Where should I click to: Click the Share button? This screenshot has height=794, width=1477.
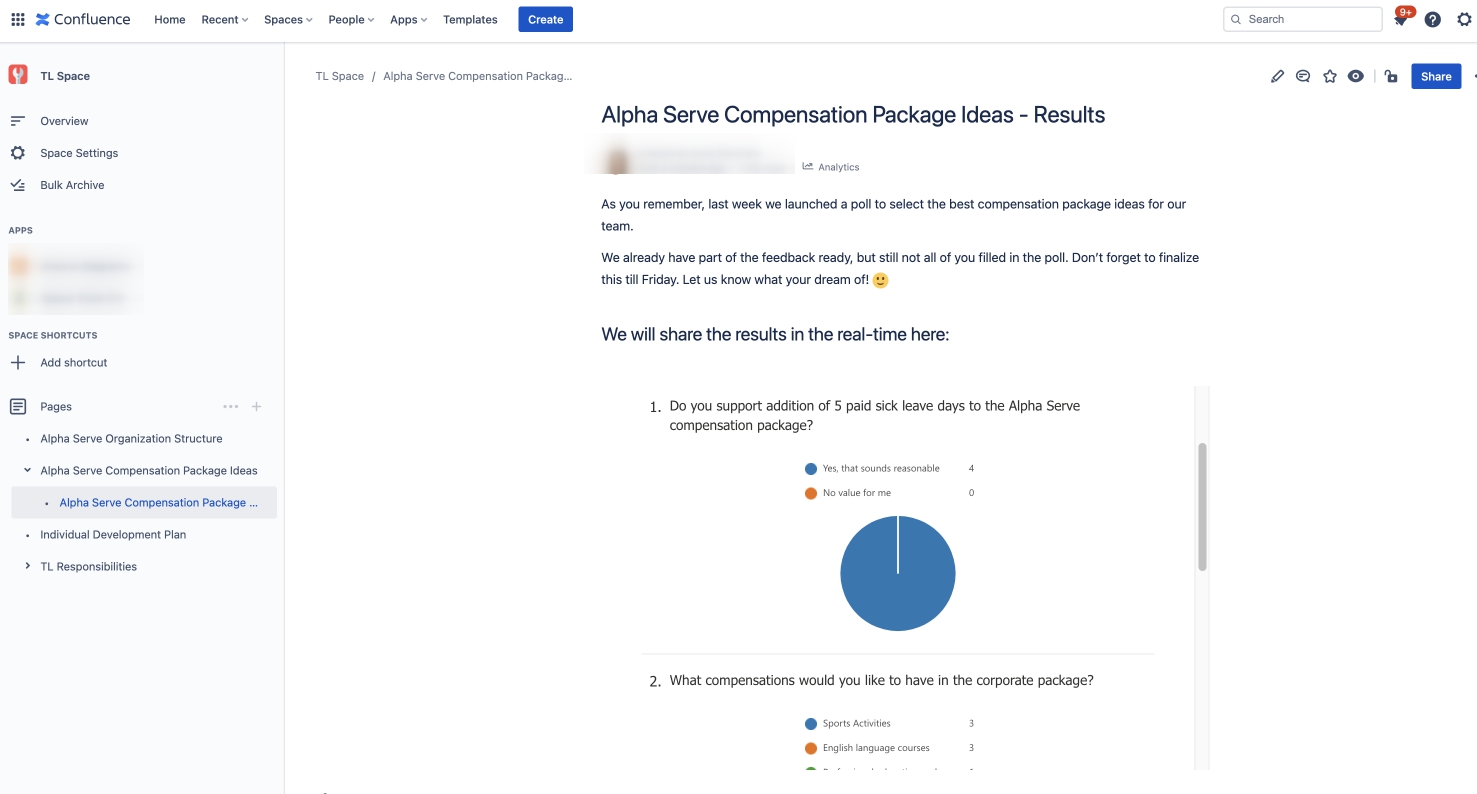[1436, 76]
